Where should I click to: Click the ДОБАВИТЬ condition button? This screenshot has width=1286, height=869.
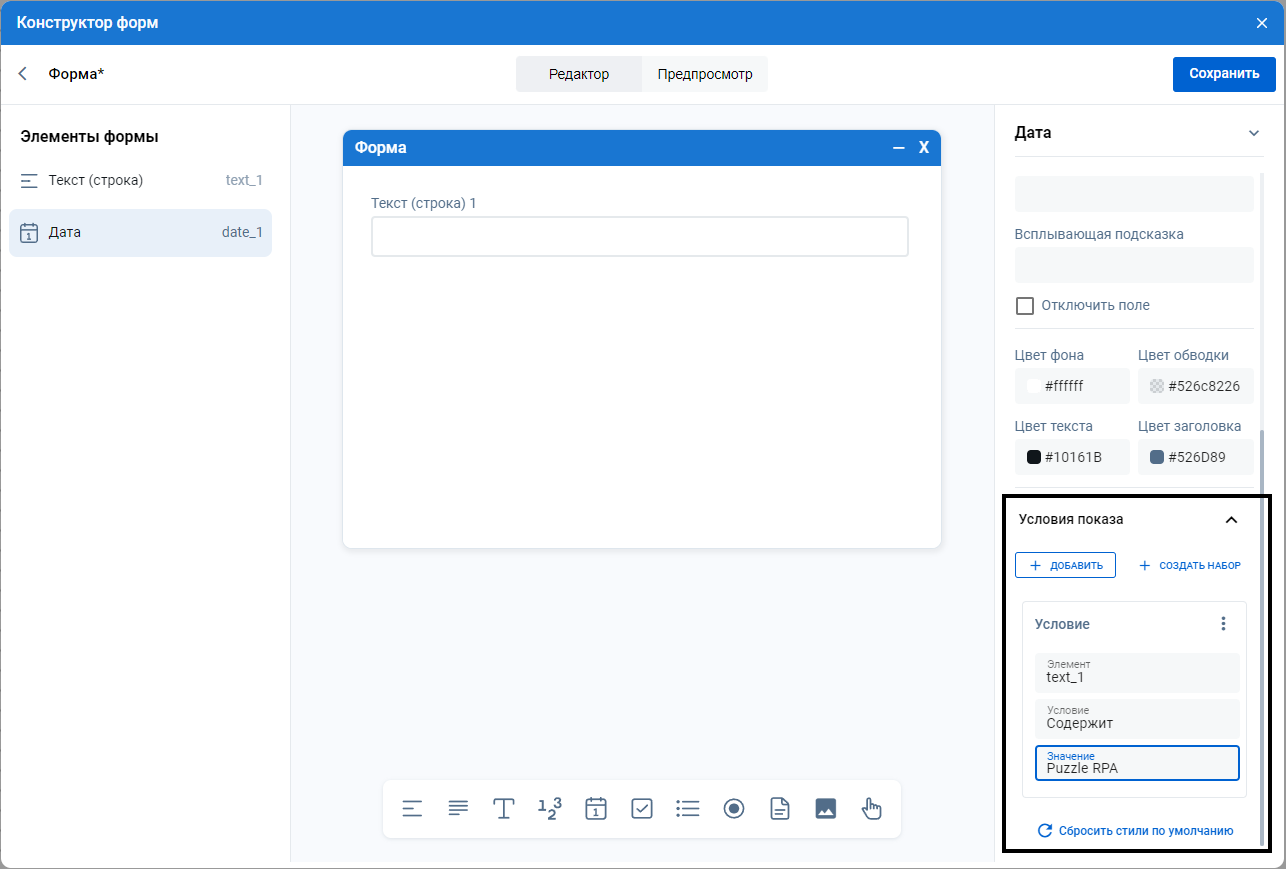point(1065,565)
